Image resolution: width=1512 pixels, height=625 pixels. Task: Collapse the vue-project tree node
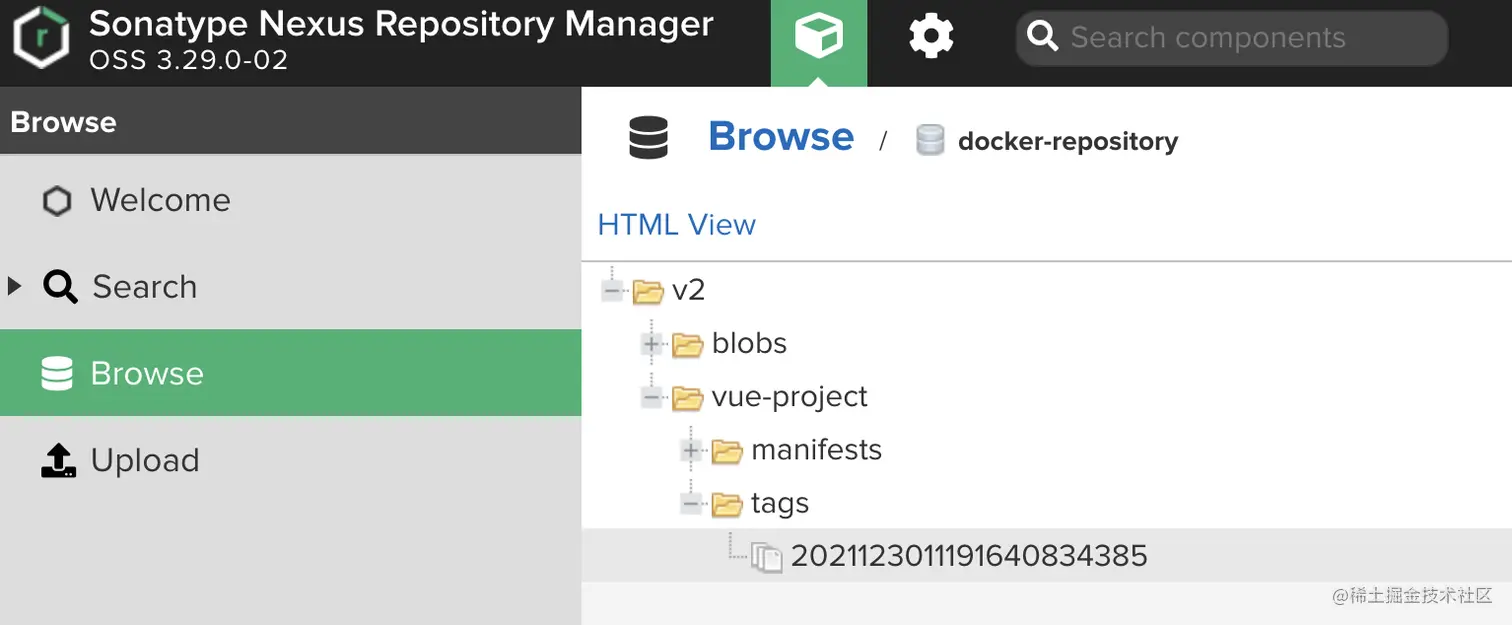click(652, 397)
